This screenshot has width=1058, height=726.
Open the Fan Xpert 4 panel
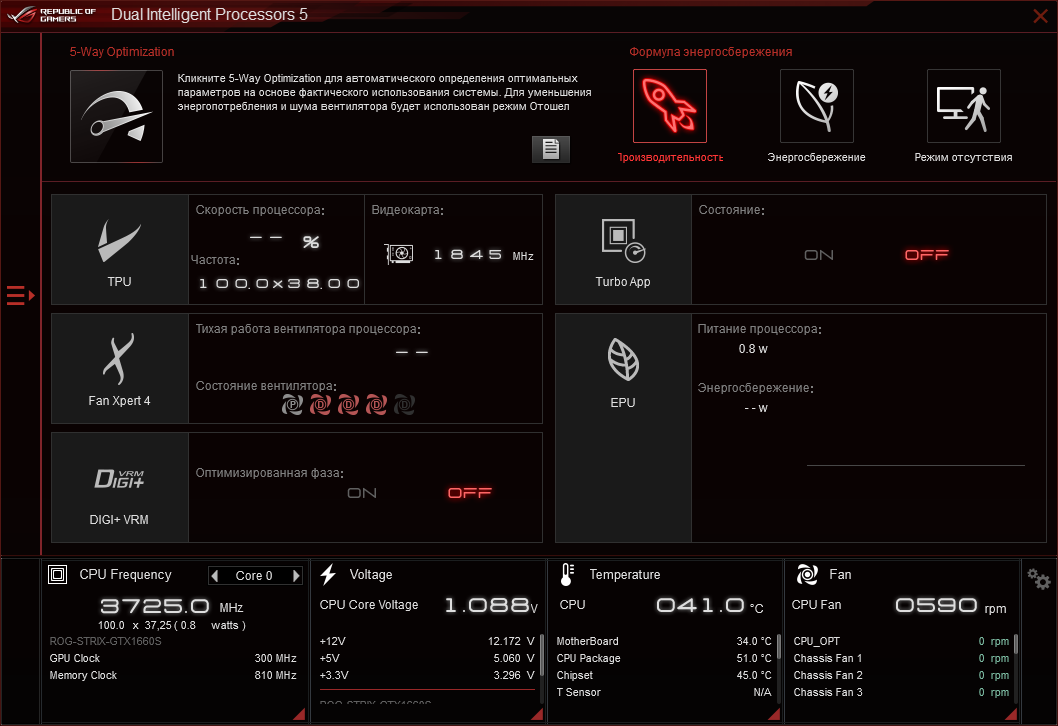pos(119,368)
